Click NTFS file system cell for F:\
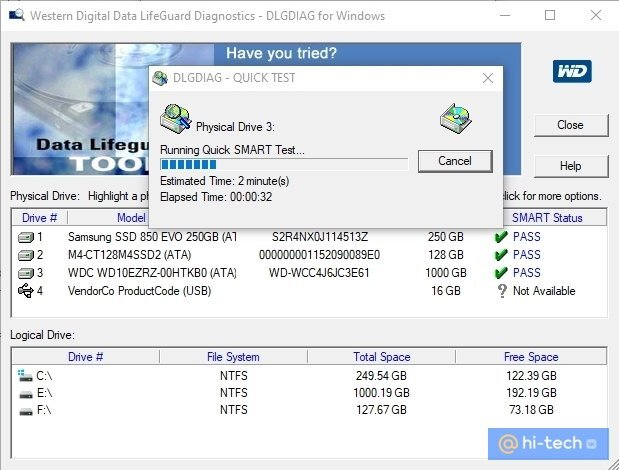 pos(234,410)
